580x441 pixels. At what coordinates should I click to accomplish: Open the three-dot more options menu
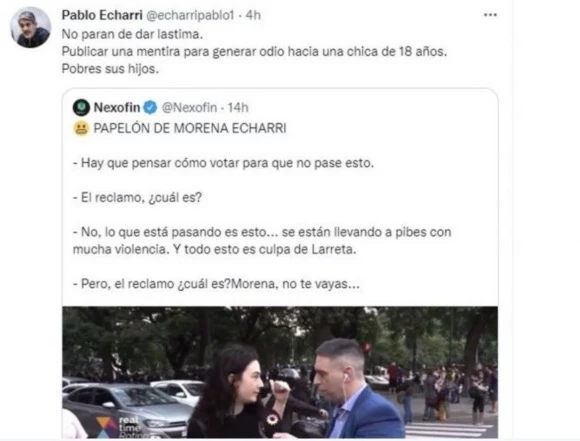[x=490, y=15]
